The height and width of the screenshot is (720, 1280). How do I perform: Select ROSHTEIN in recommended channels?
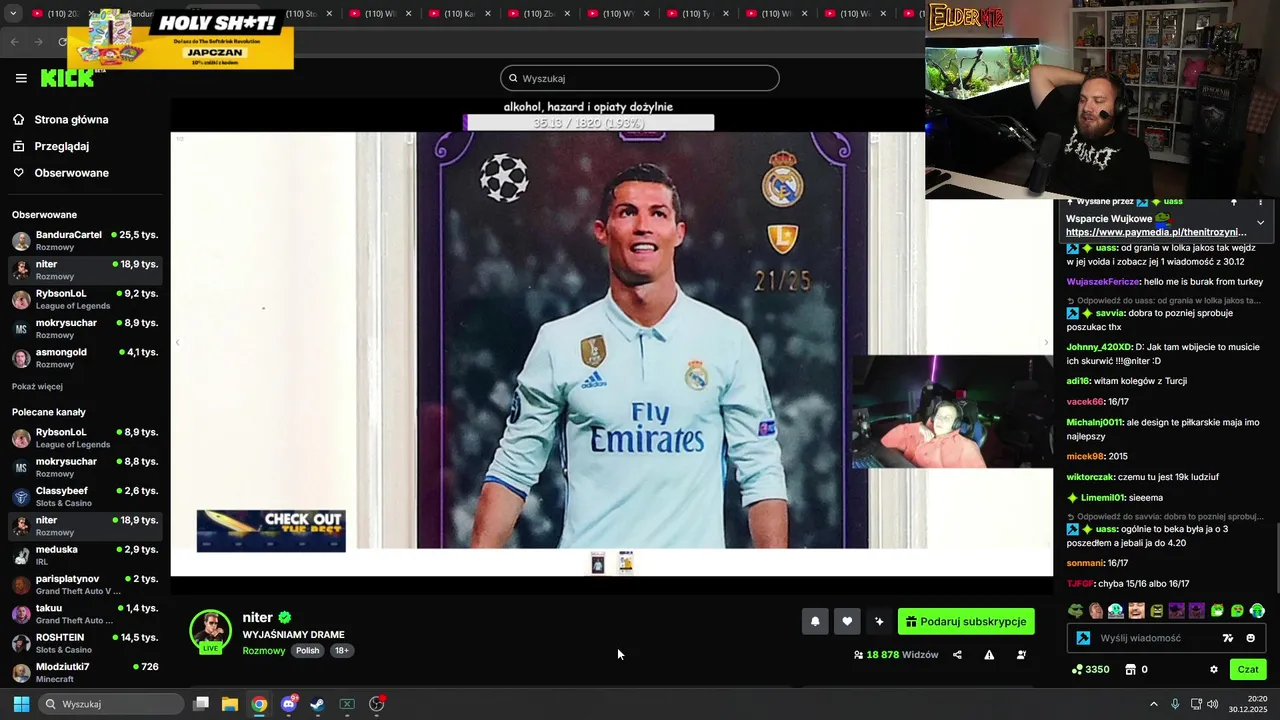pyautogui.click(x=85, y=643)
